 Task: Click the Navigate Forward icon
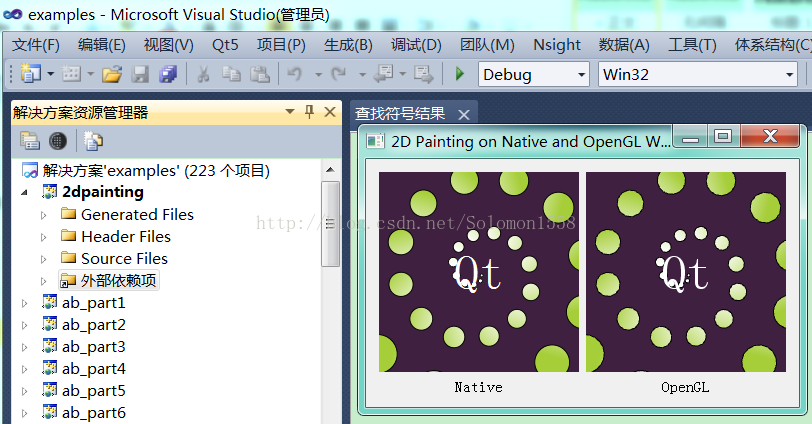424,75
